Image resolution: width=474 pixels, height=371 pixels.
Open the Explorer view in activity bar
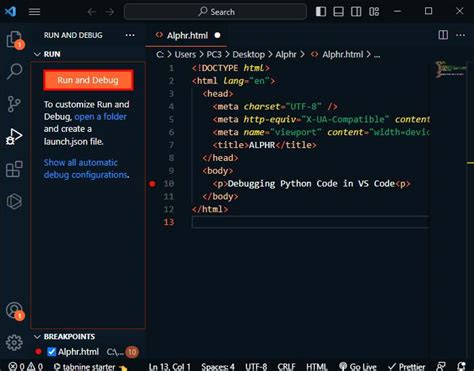pos(15,40)
